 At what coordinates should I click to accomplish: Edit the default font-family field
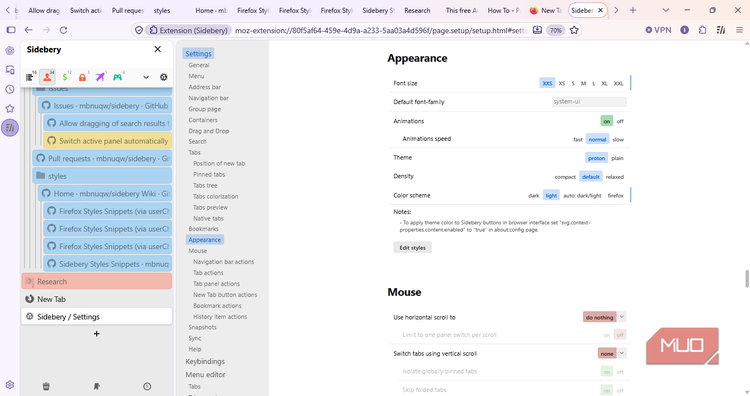589,101
